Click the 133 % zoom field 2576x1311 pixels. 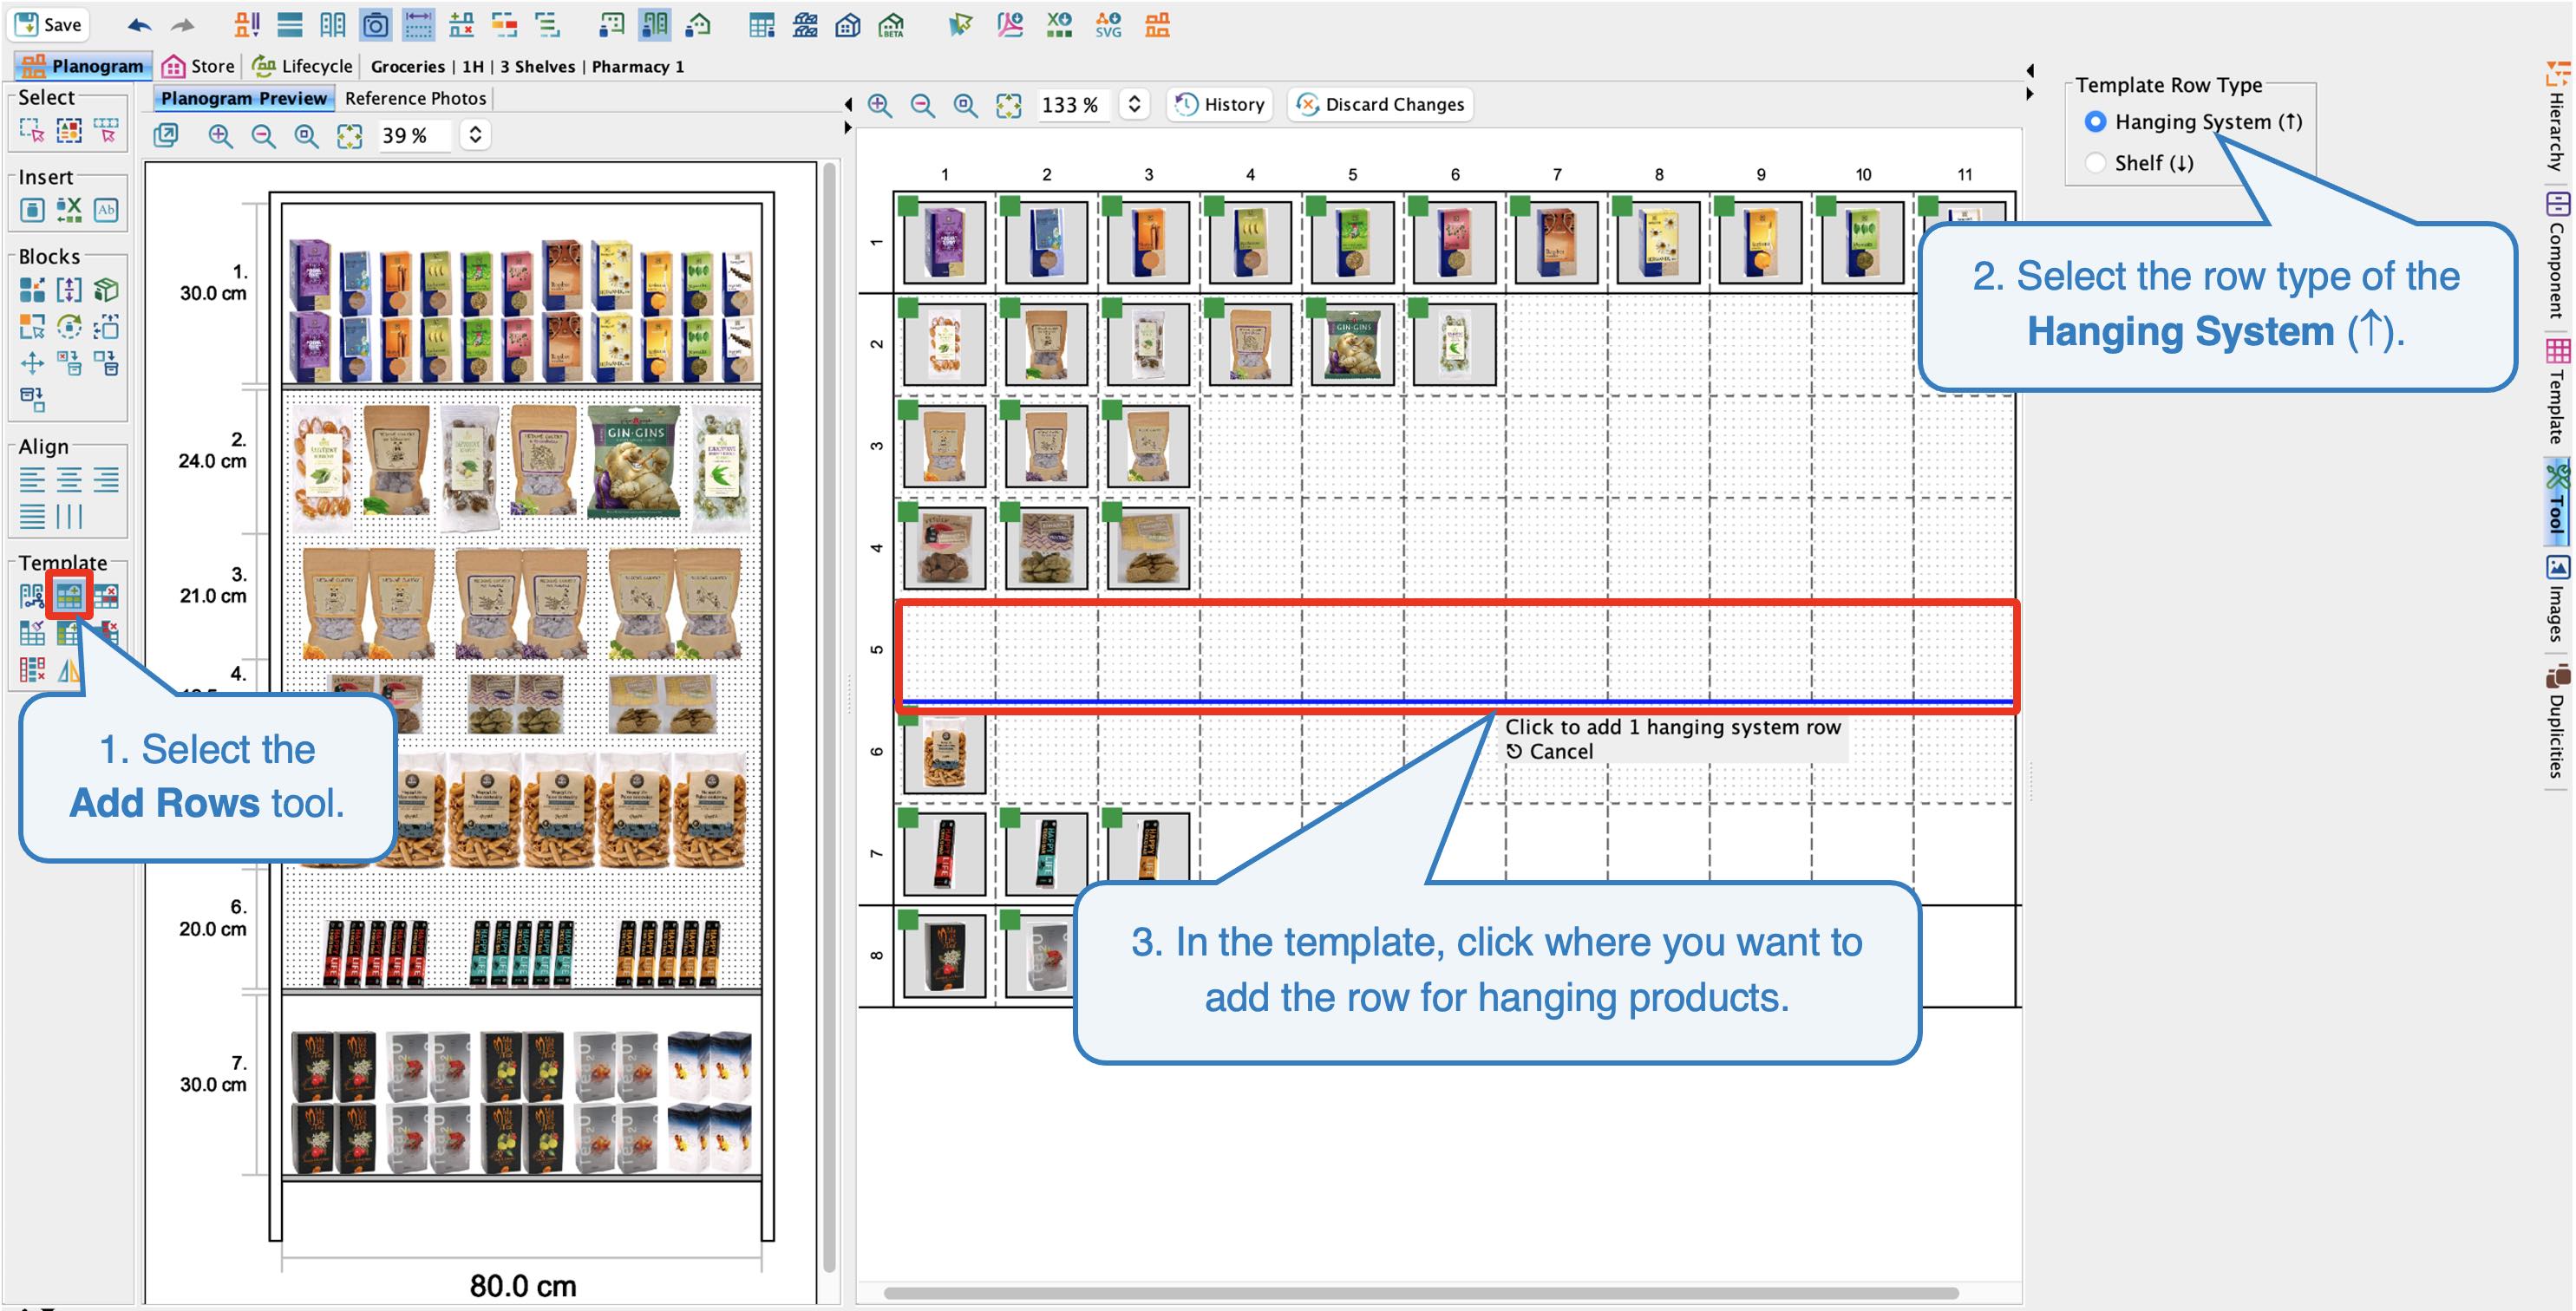(x=1074, y=104)
